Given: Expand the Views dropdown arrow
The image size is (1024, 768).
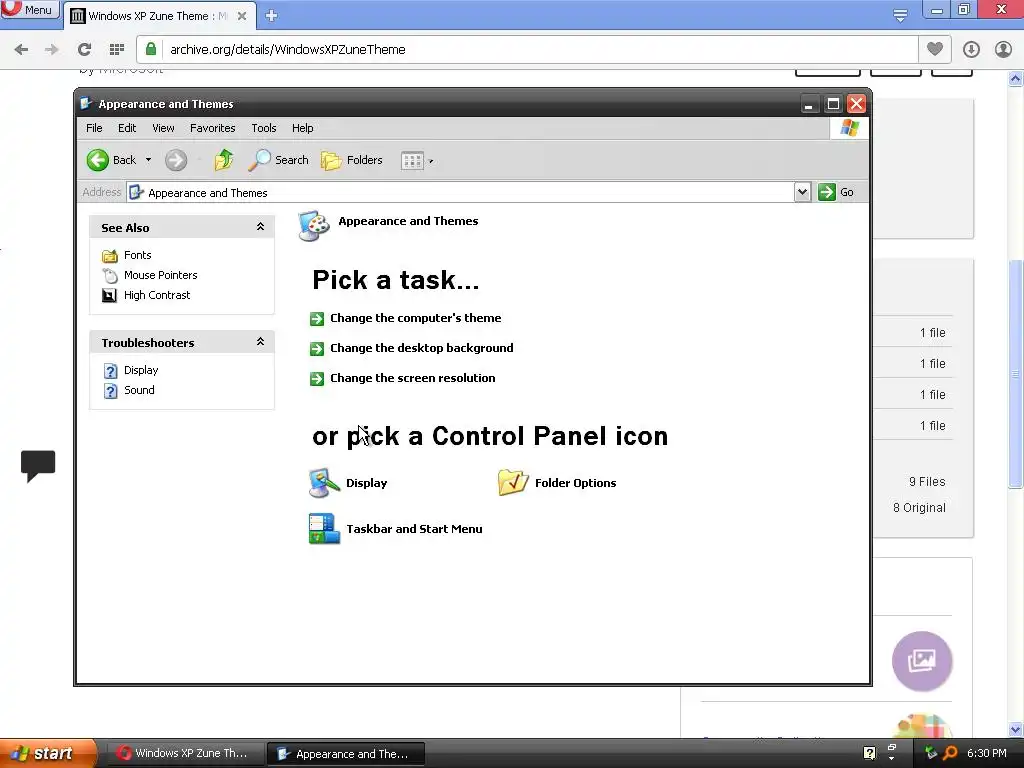Looking at the screenshot, I should point(431,161).
